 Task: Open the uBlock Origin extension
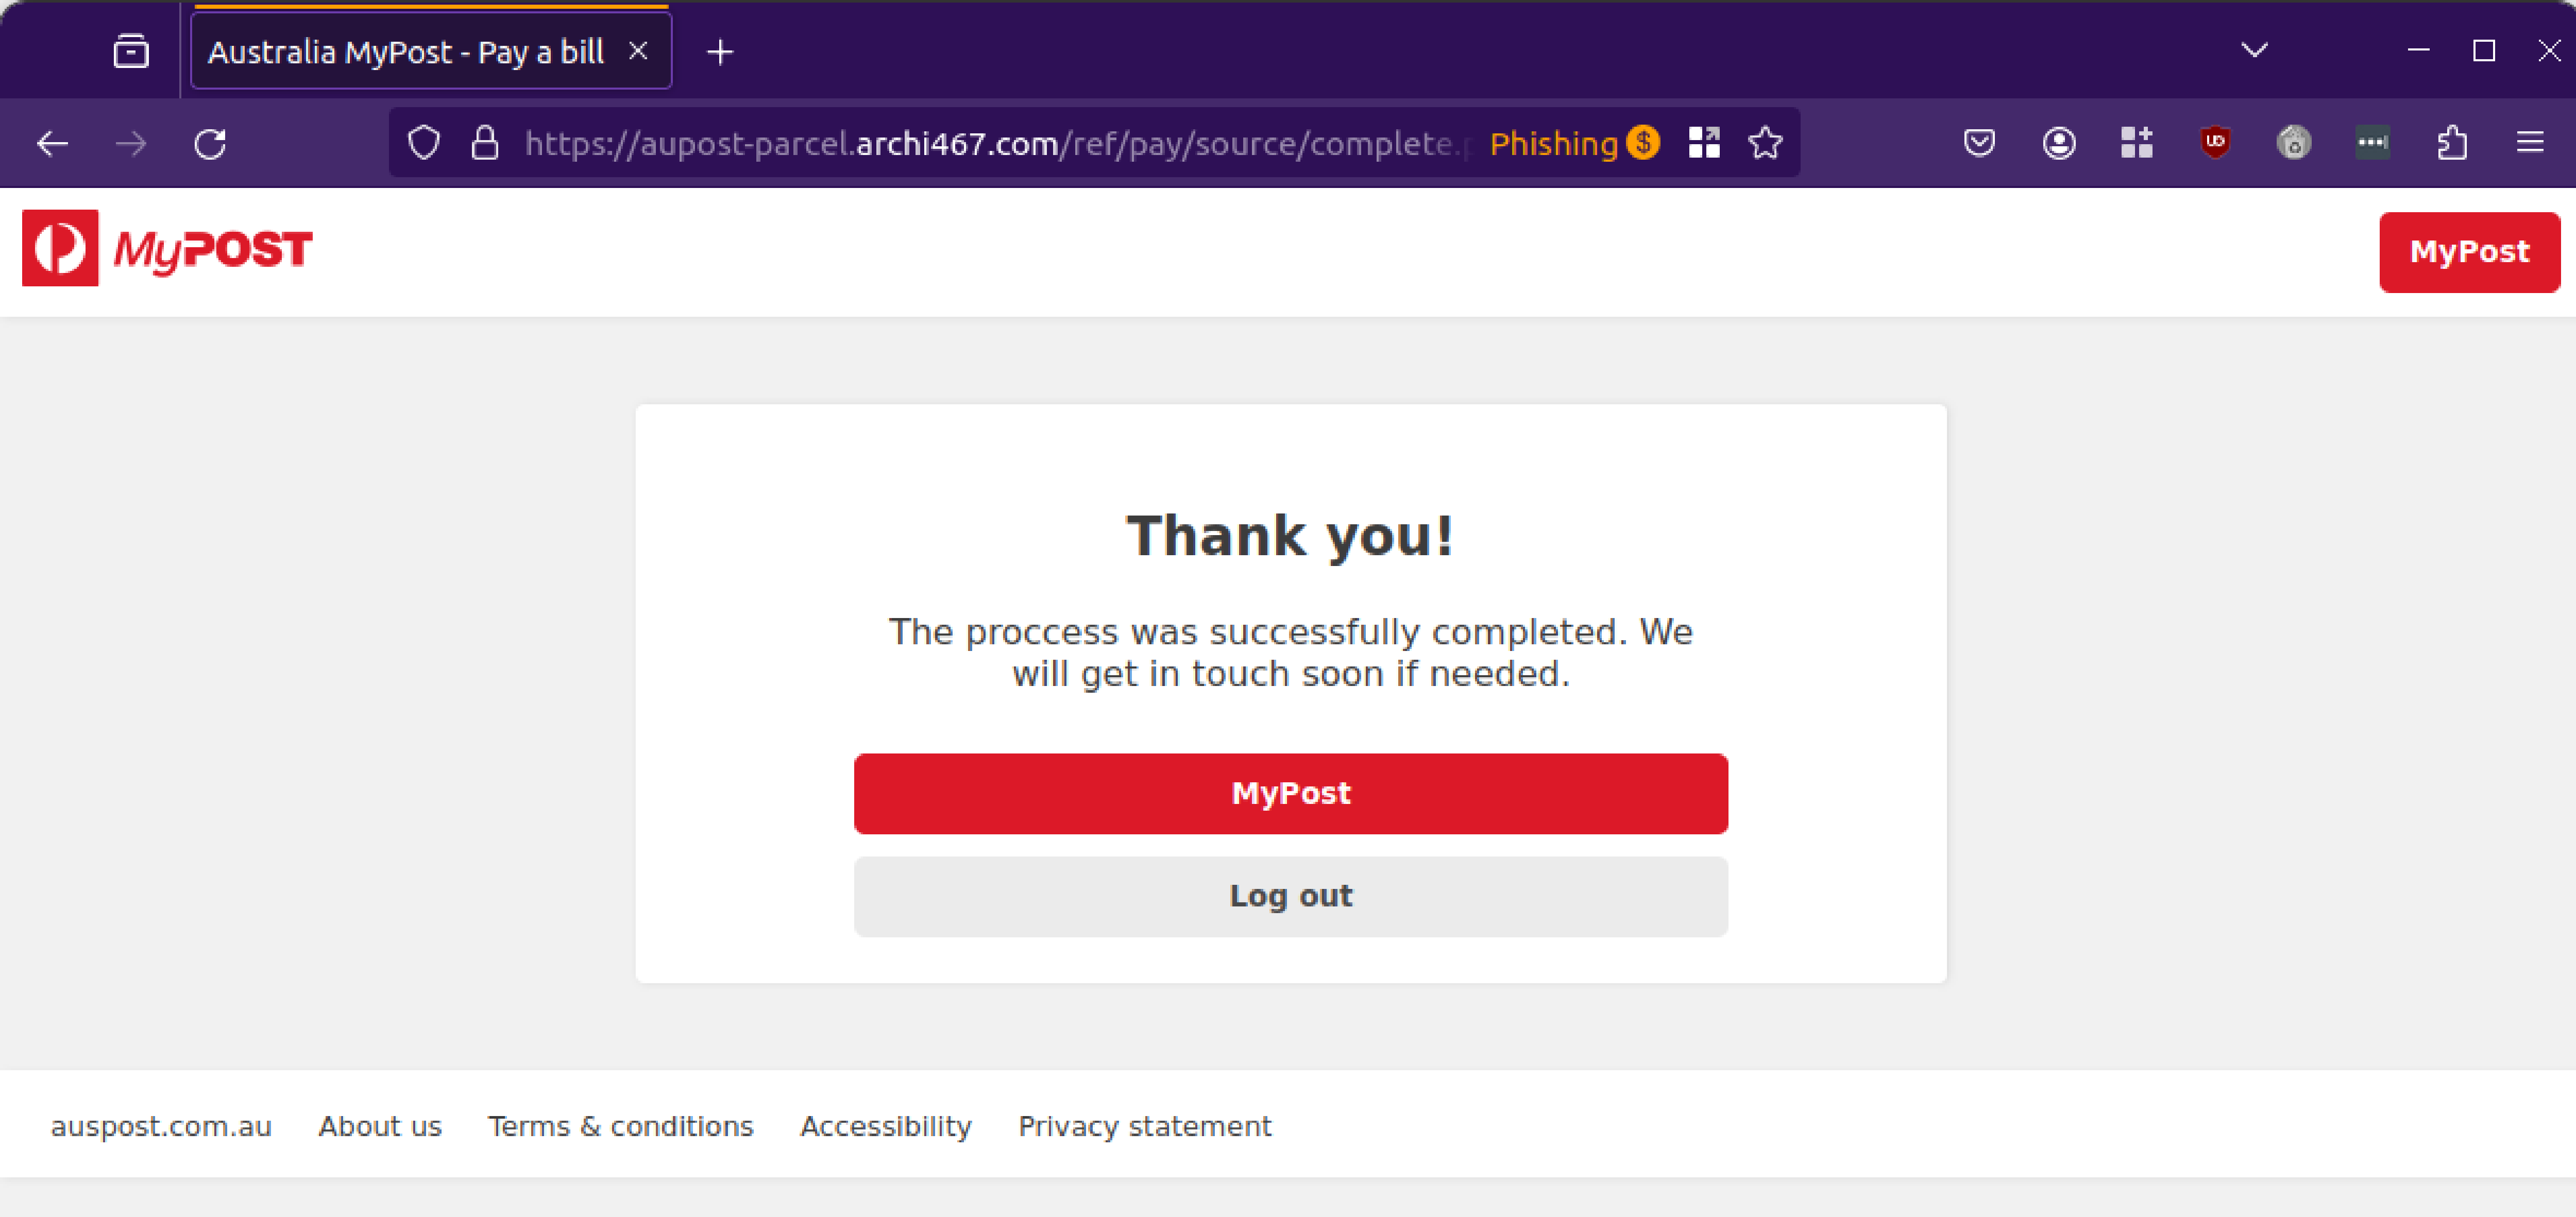2215,142
